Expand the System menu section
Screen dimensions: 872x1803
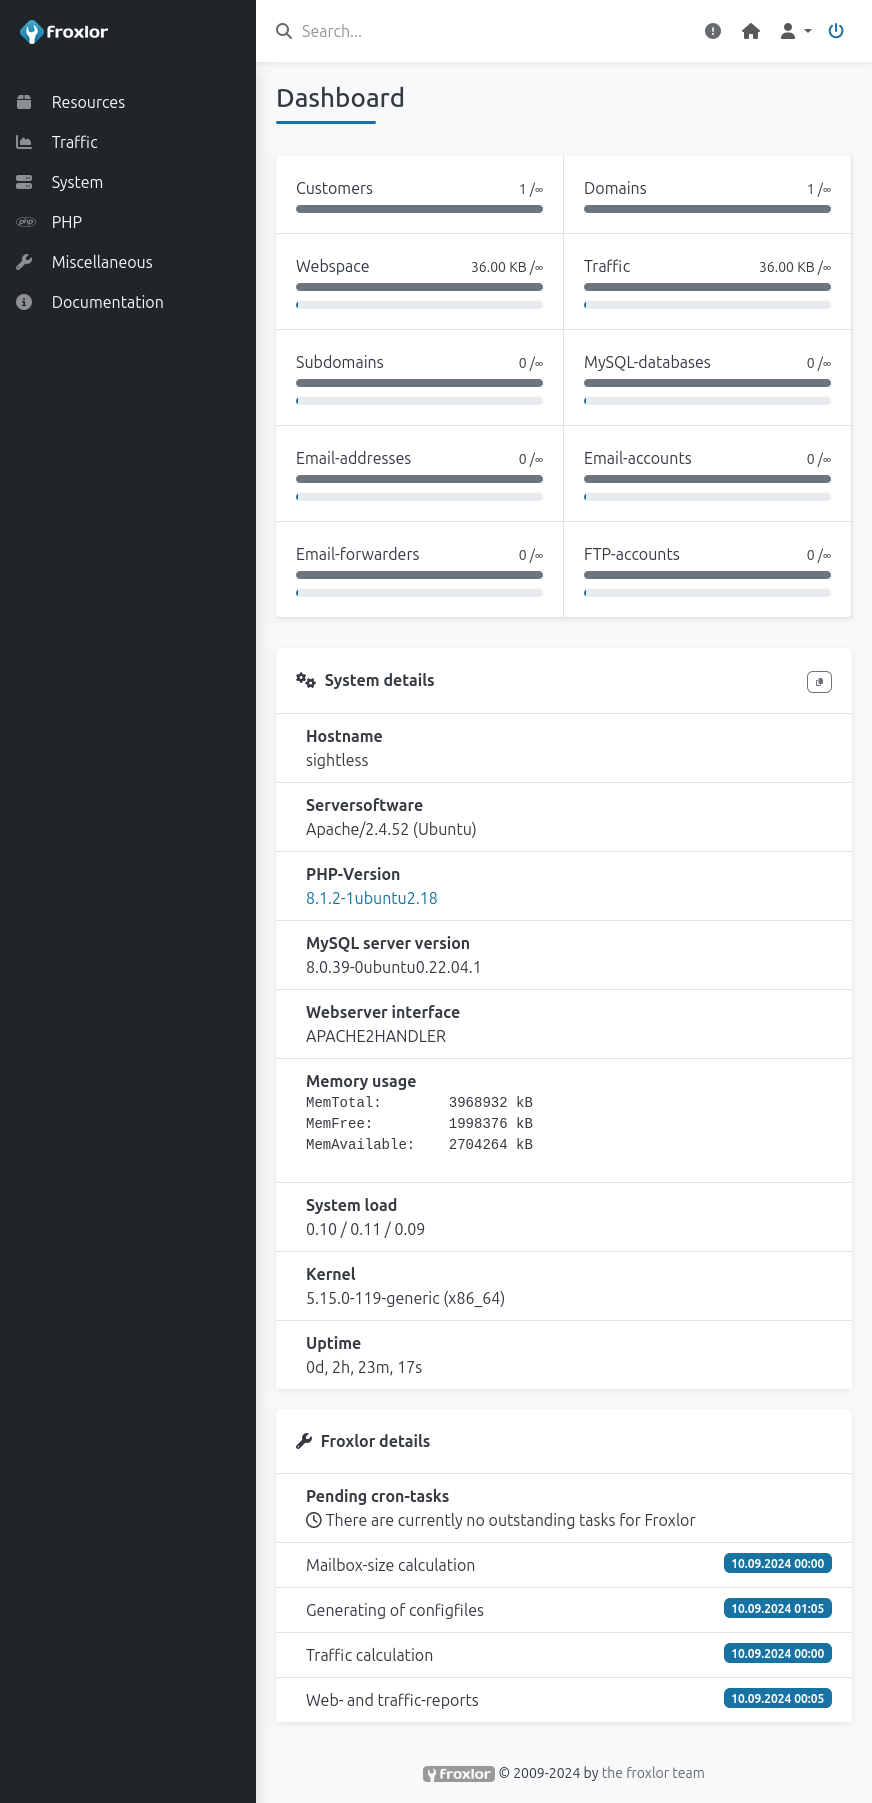coord(77,182)
